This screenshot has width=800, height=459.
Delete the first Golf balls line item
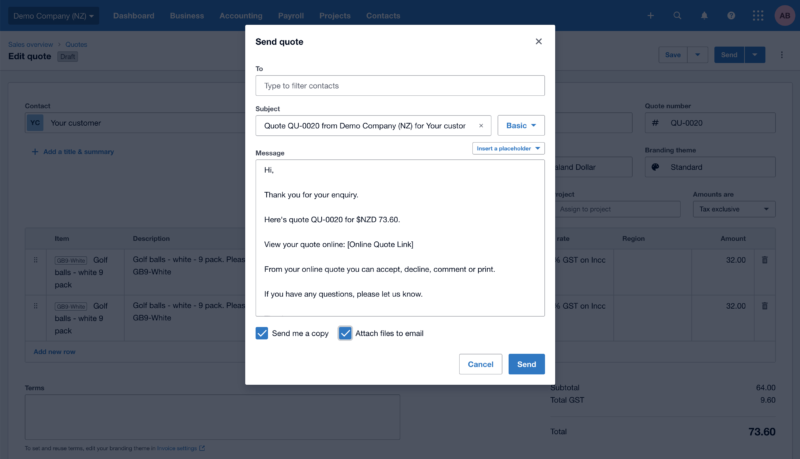coord(764,260)
